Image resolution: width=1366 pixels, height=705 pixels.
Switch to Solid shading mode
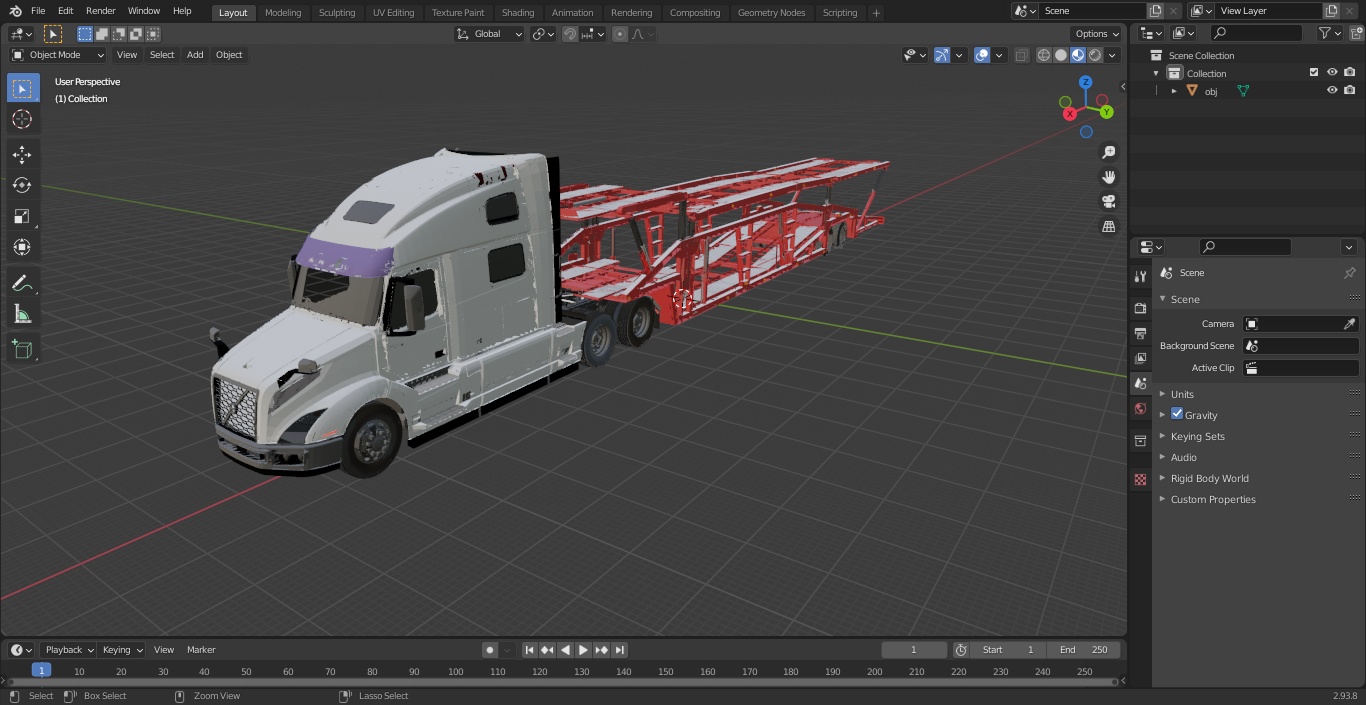[x=1061, y=55]
